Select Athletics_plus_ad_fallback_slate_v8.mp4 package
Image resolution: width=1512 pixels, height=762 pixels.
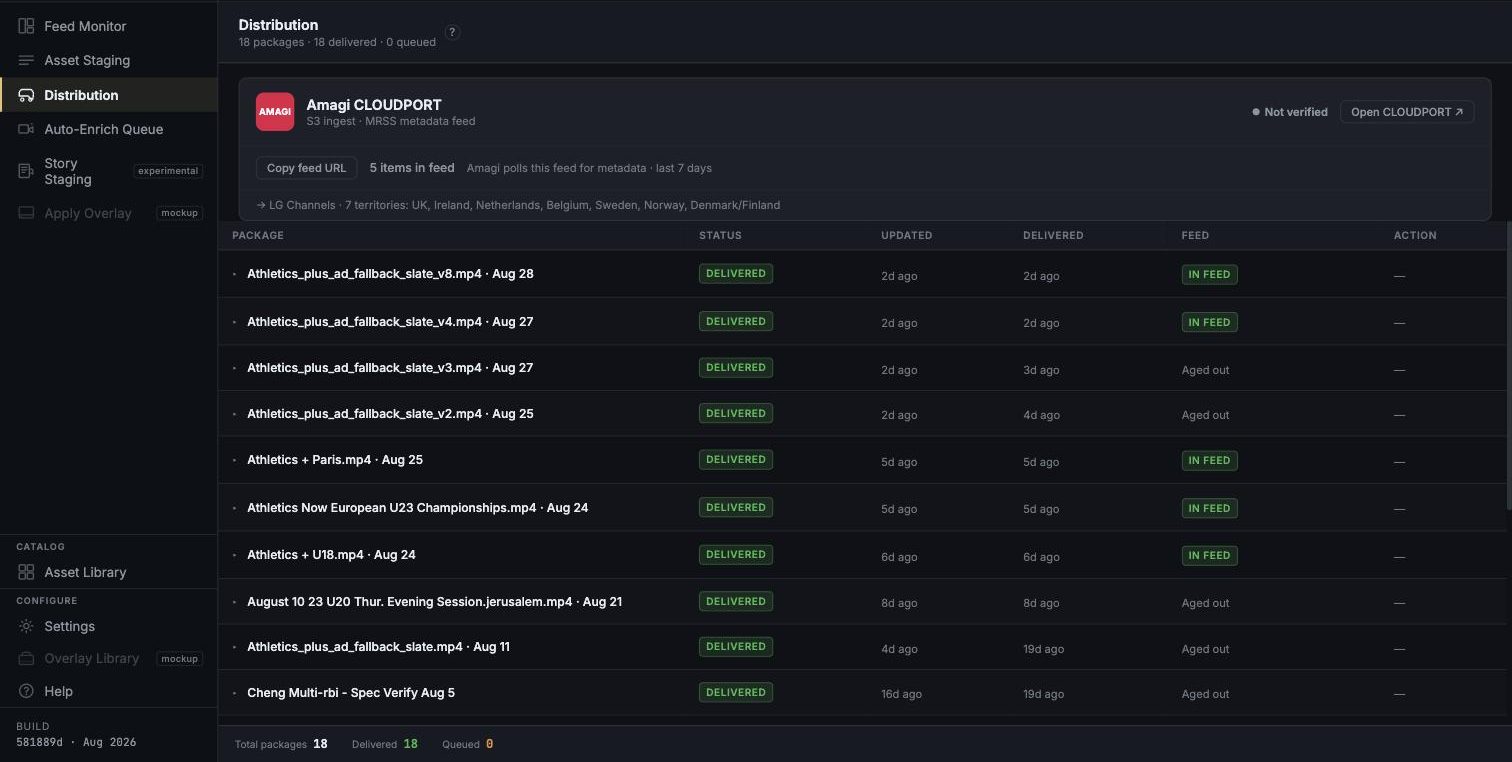(390, 274)
